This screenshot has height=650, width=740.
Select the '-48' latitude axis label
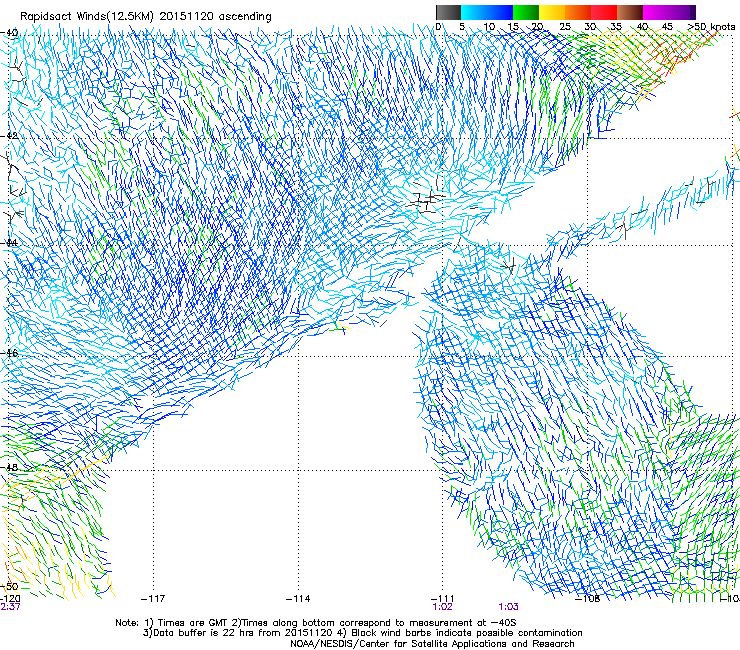tap(9, 467)
